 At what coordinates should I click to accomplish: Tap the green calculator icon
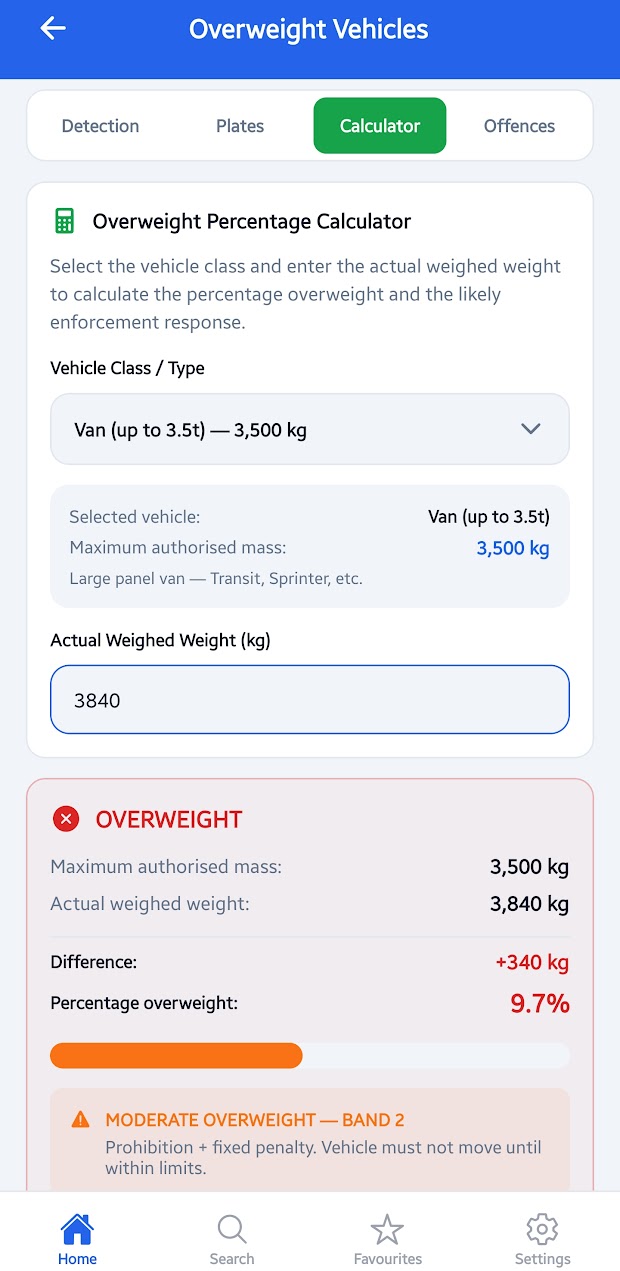pyautogui.click(x=65, y=221)
